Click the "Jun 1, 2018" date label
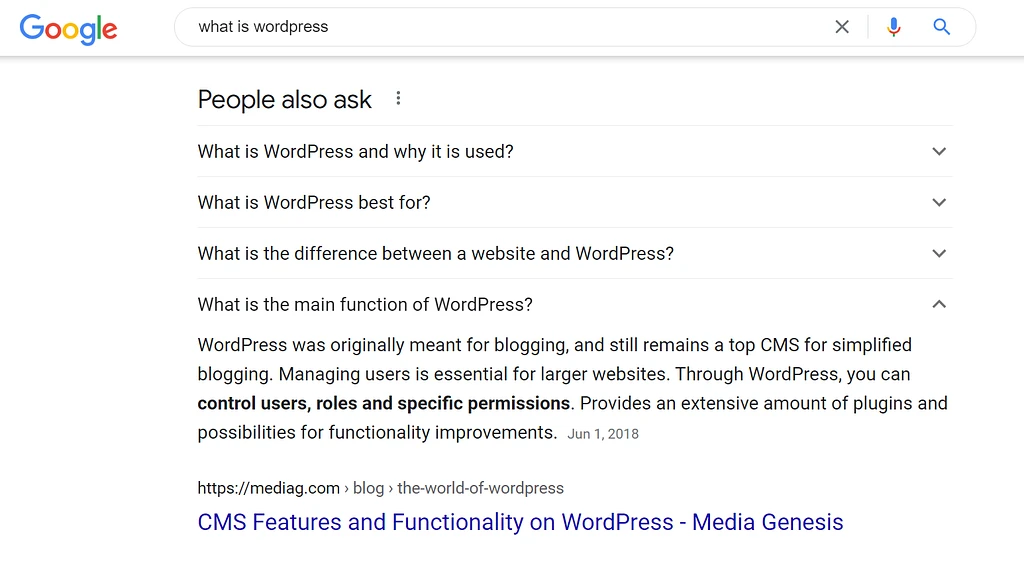 coord(603,434)
